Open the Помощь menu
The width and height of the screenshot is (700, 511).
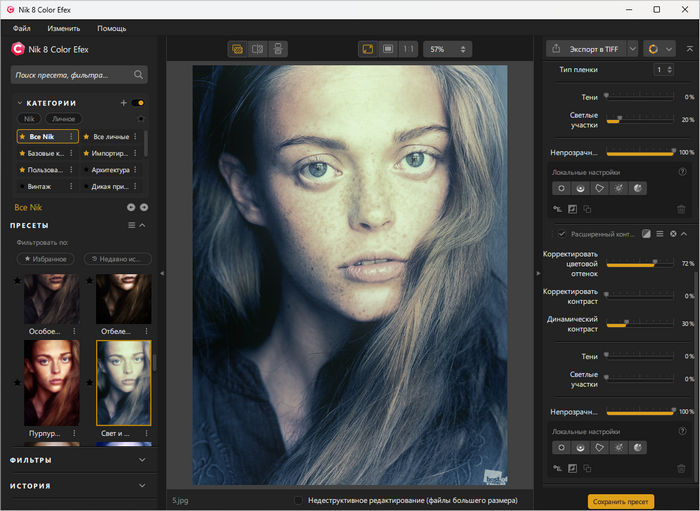pyautogui.click(x=111, y=28)
